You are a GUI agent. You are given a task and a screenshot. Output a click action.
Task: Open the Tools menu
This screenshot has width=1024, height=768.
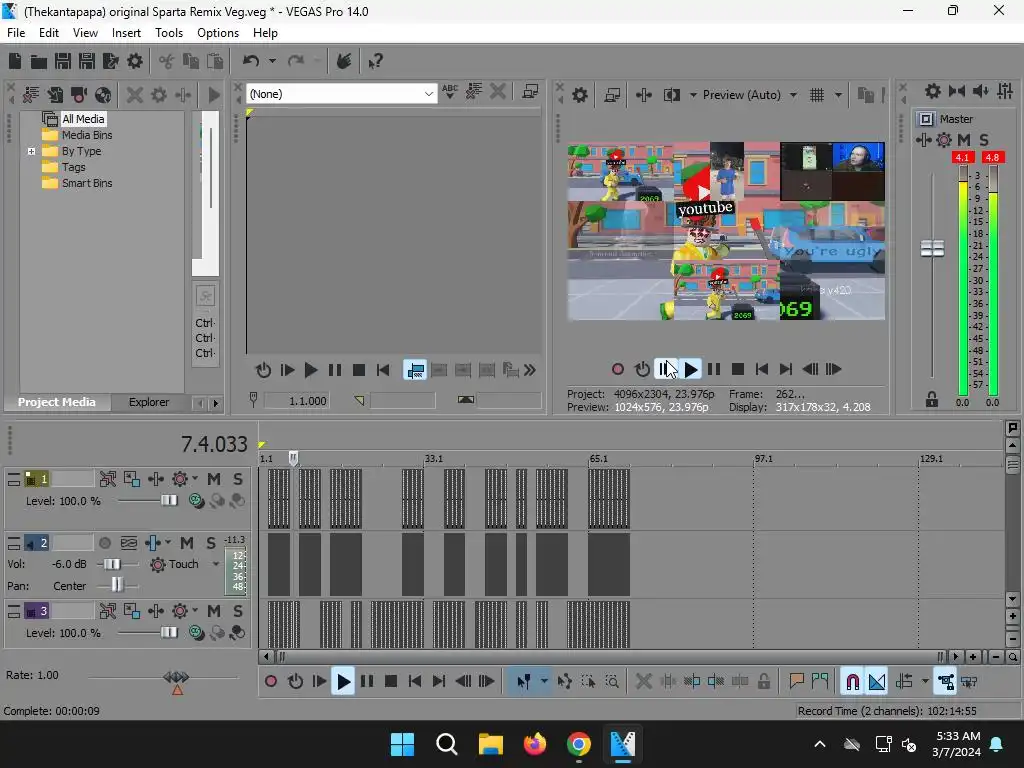[x=168, y=33]
